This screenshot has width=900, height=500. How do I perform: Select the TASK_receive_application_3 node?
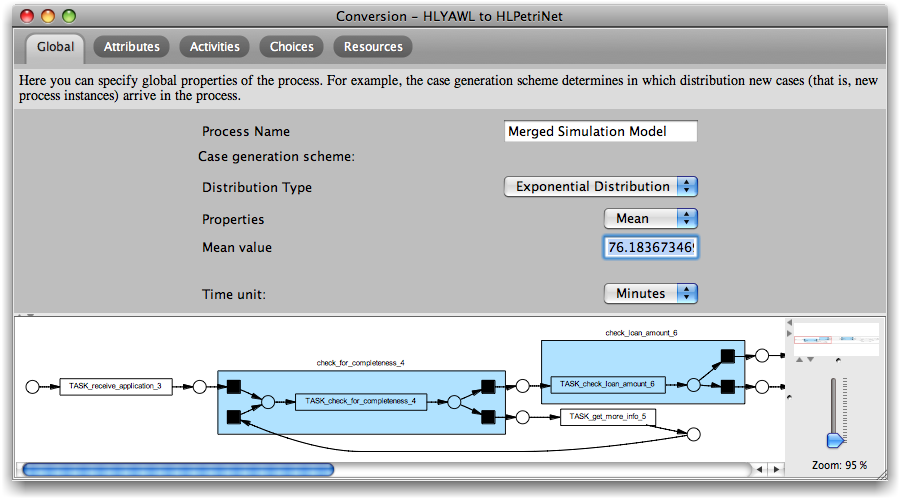pos(116,386)
